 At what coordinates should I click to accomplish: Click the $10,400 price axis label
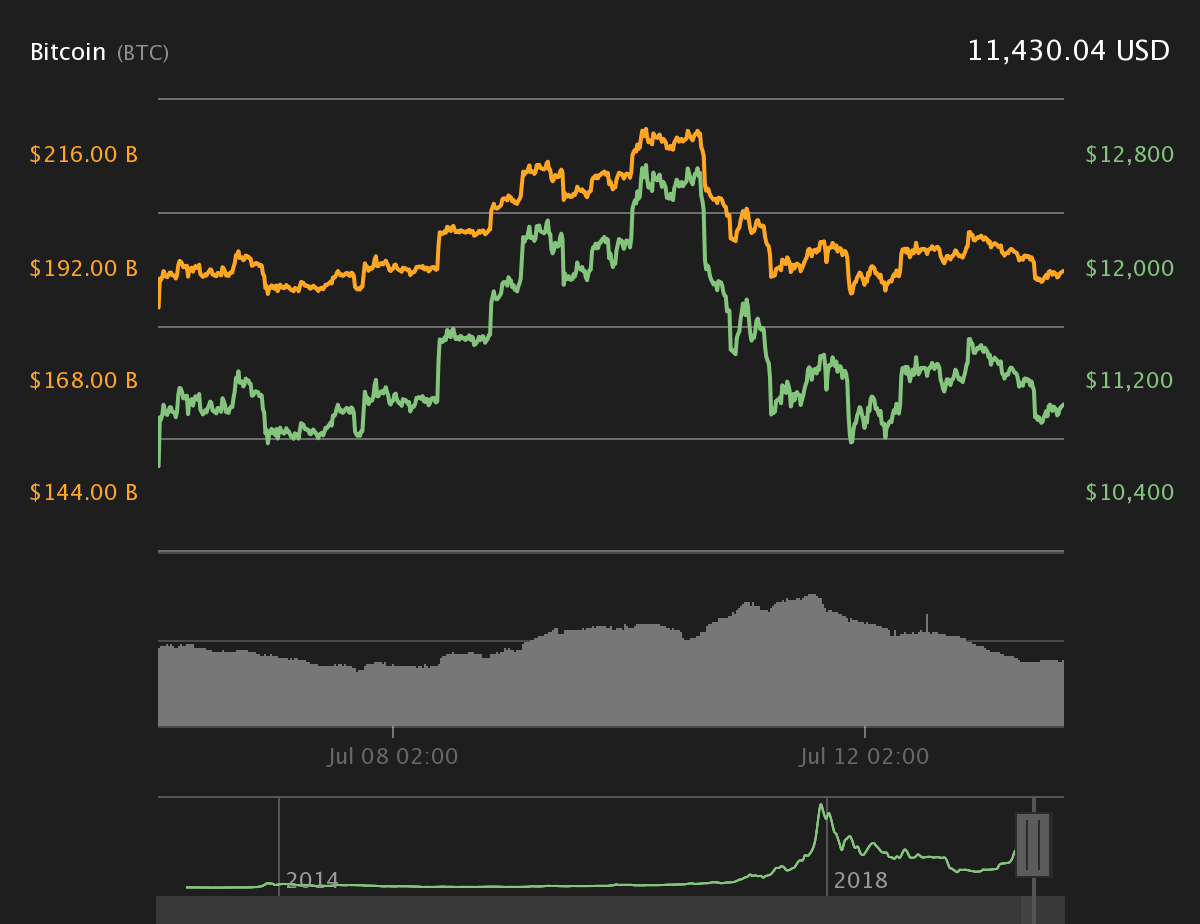click(1129, 492)
